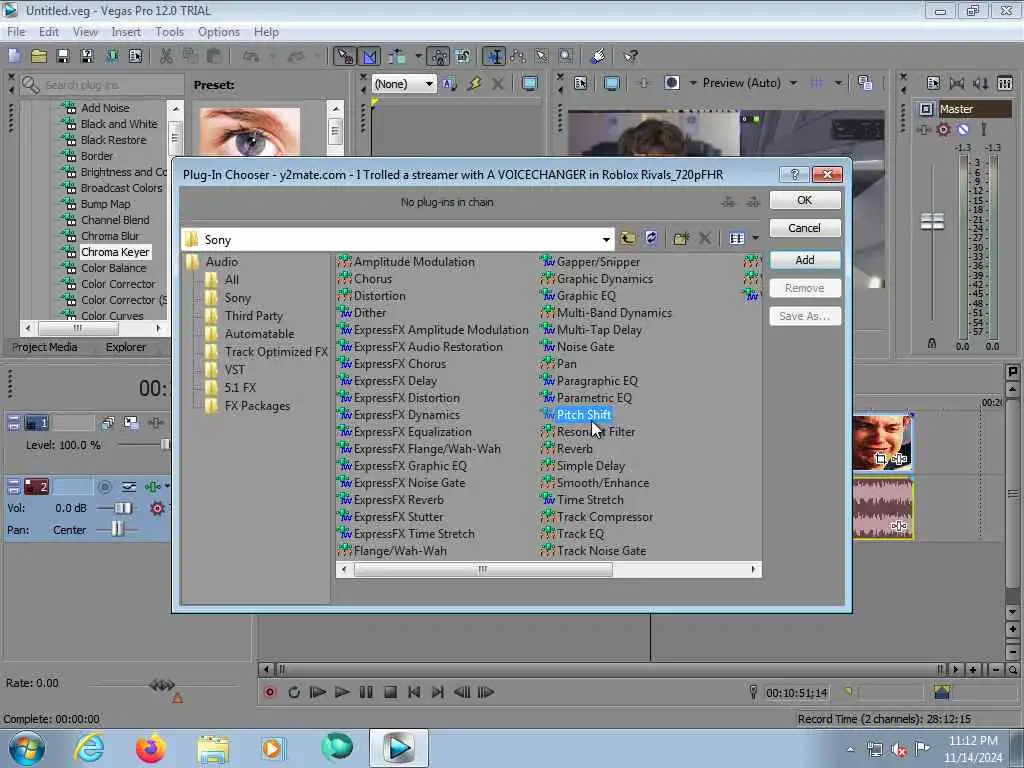Image resolution: width=1024 pixels, height=768 pixels.
Task: Click the Cut scissors icon in the toolbar
Action: 167,56
